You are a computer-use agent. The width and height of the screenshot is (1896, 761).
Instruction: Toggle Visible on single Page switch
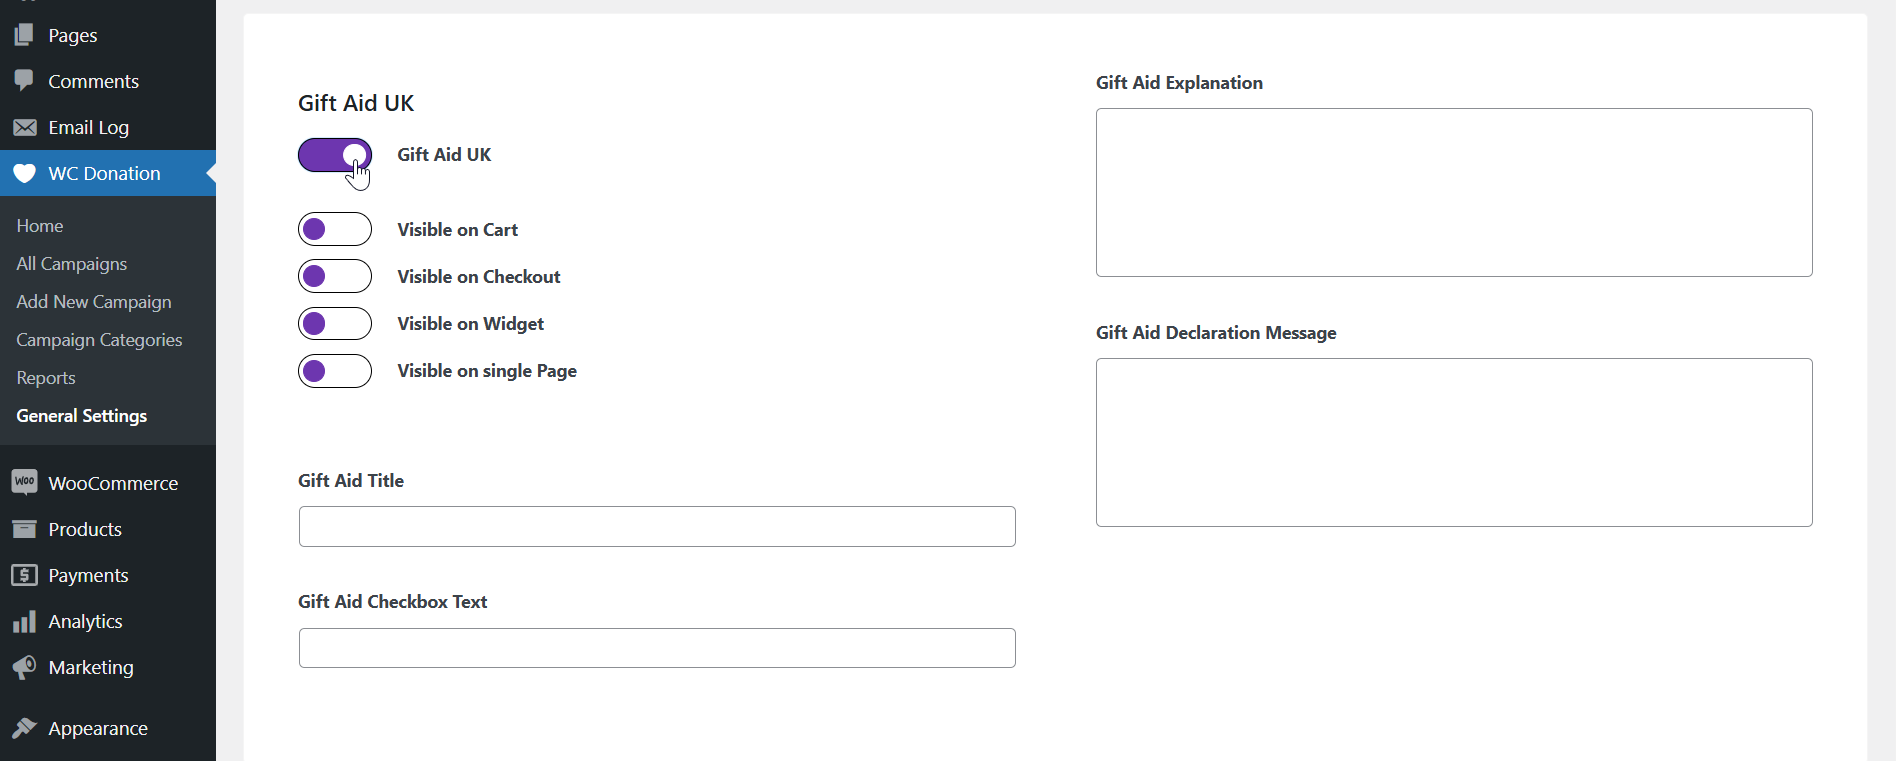click(335, 371)
